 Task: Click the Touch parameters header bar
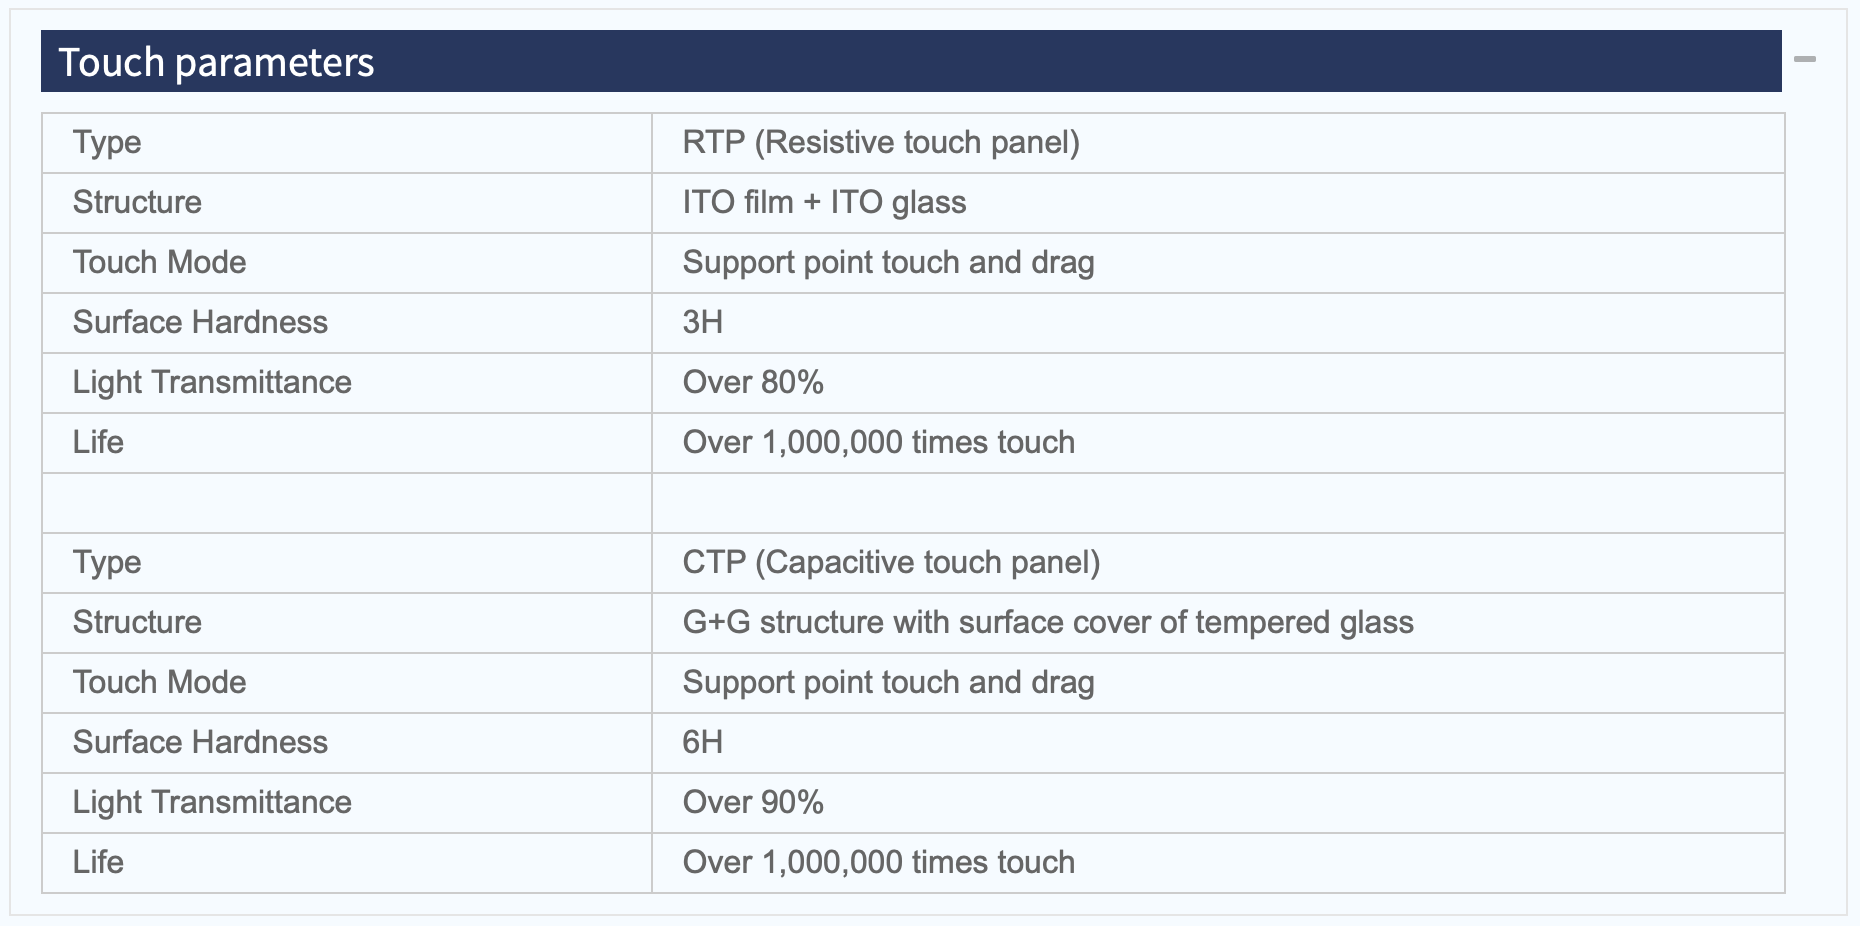pos(911,61)
